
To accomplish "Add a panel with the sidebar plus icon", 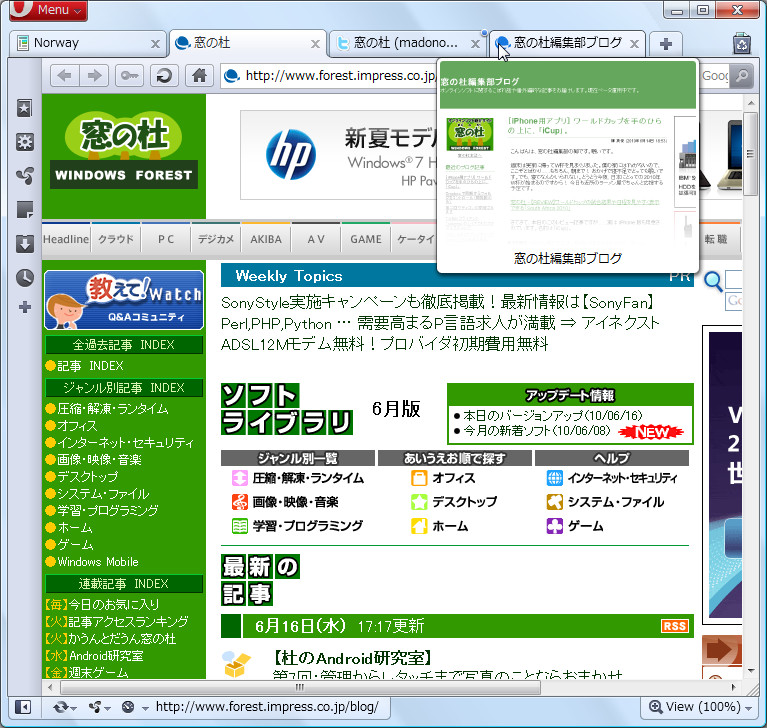I will 24,307.
